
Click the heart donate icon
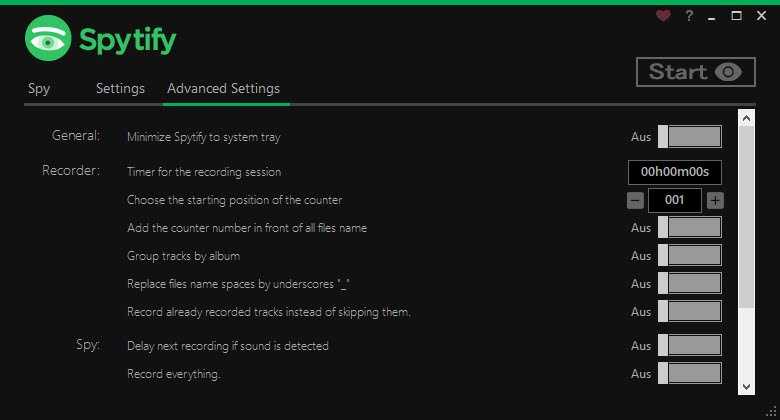pos(663,16)
